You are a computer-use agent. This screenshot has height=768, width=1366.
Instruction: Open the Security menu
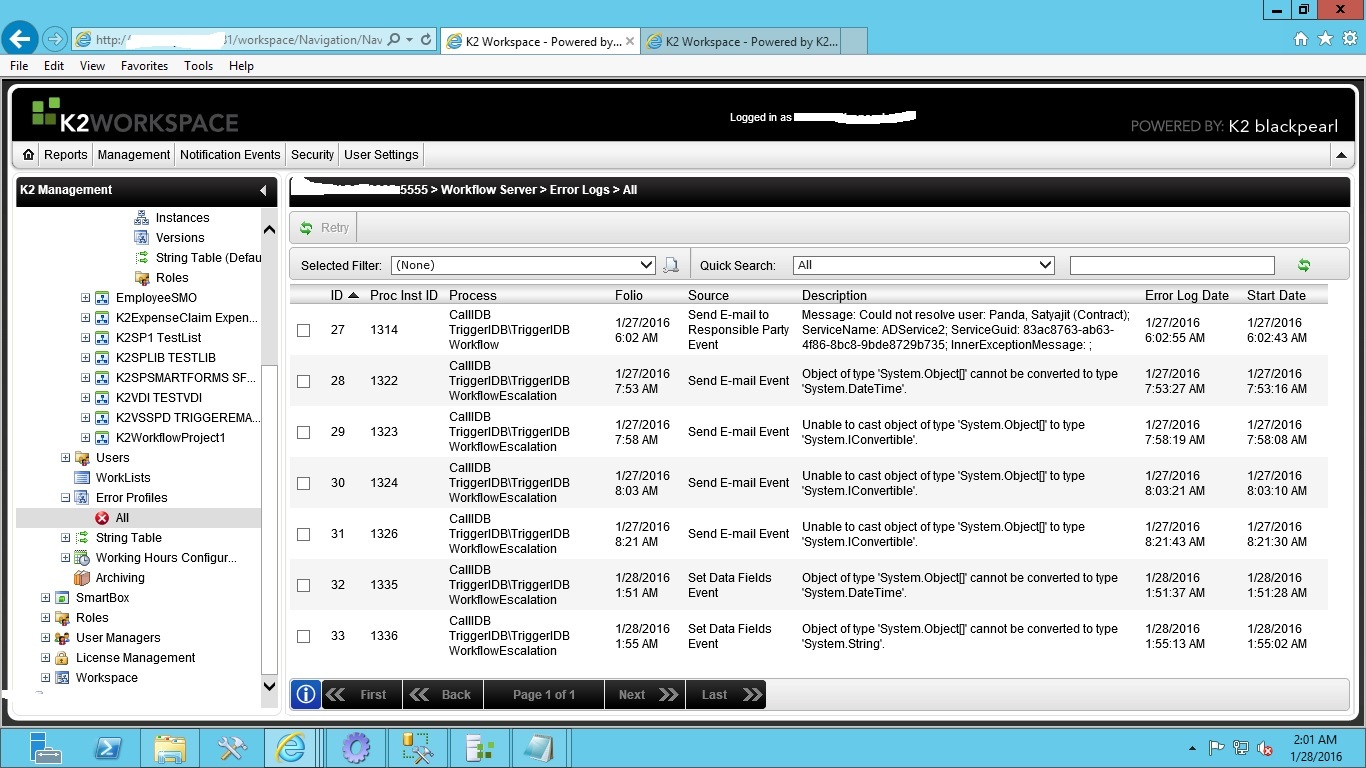tap(312, 155)
